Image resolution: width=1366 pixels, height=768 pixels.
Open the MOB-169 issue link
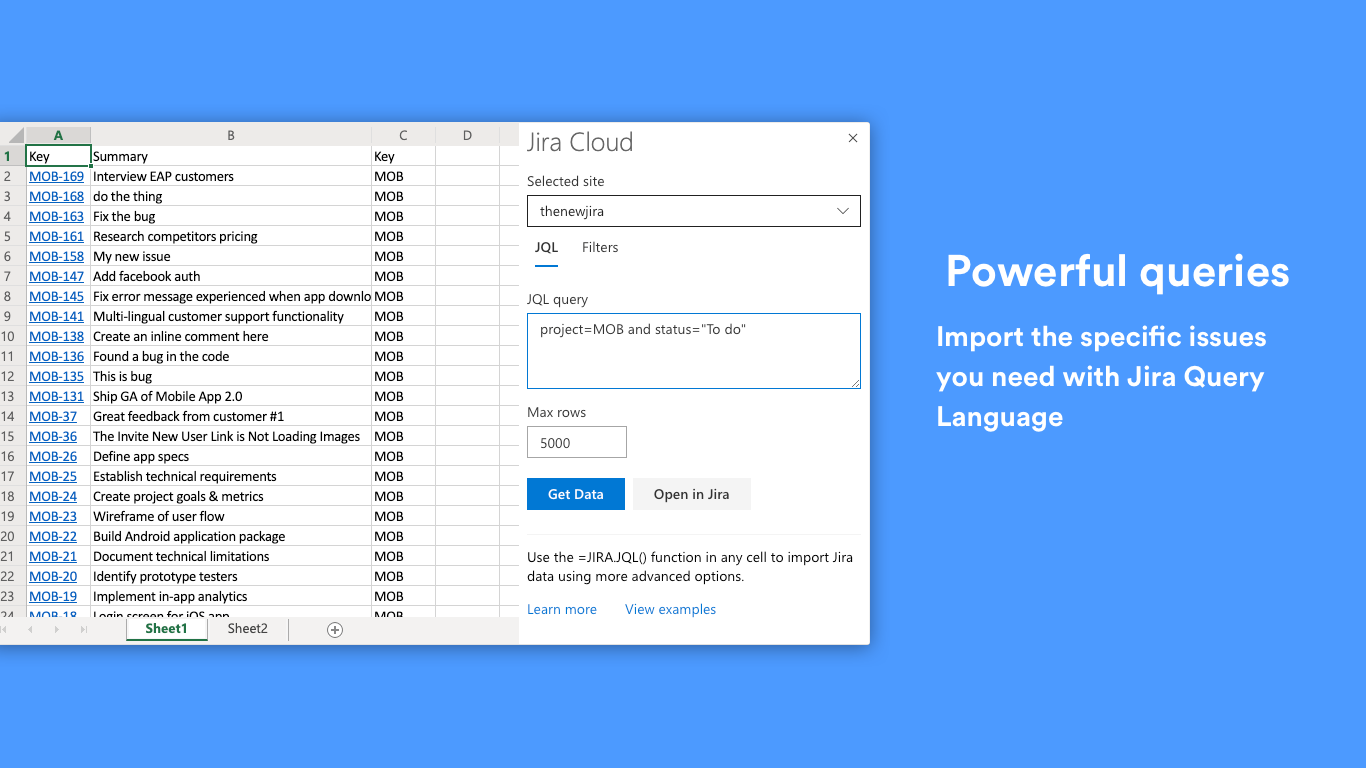[x=56, y=176]
